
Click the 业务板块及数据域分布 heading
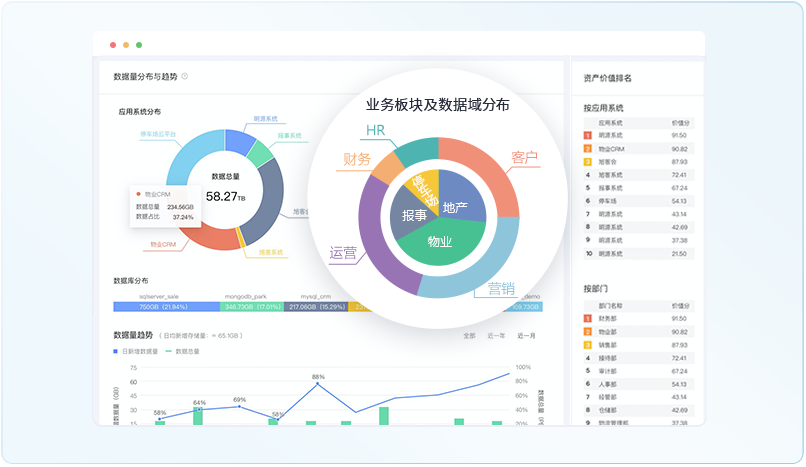(437, 105)
